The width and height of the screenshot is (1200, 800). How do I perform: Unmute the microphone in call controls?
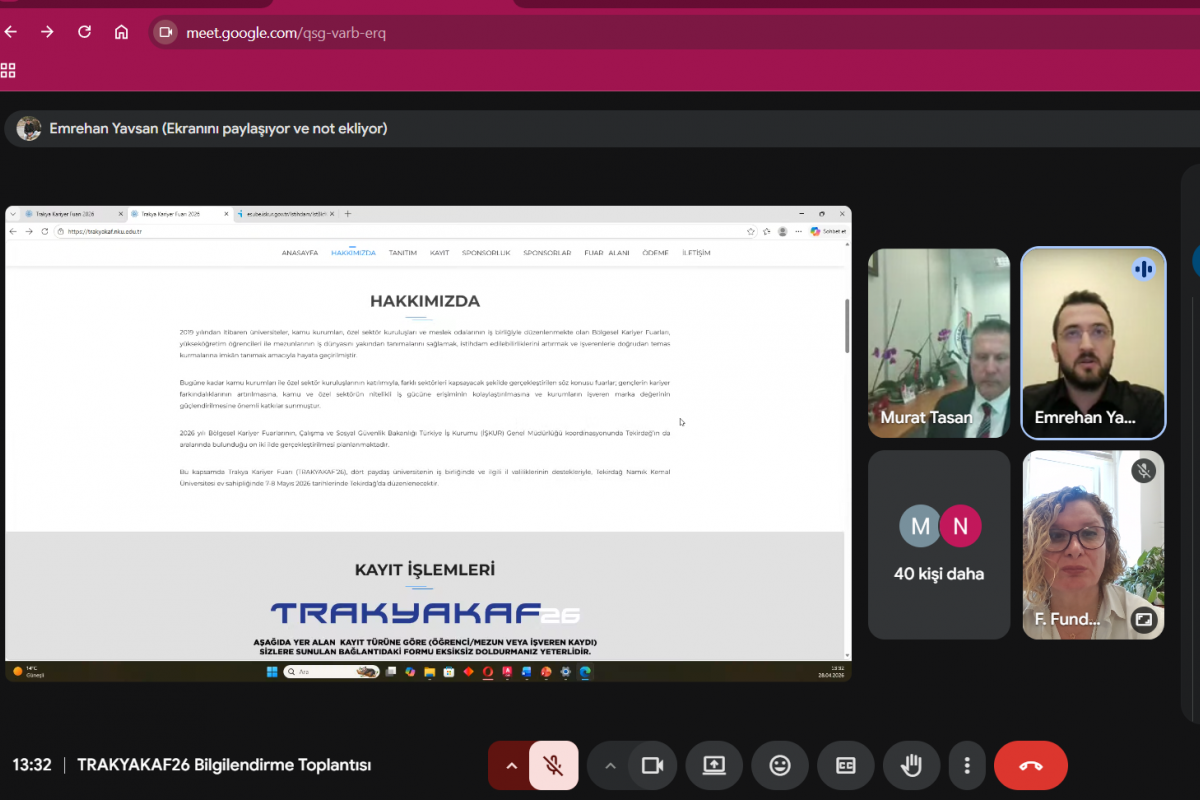coord(553,766)
